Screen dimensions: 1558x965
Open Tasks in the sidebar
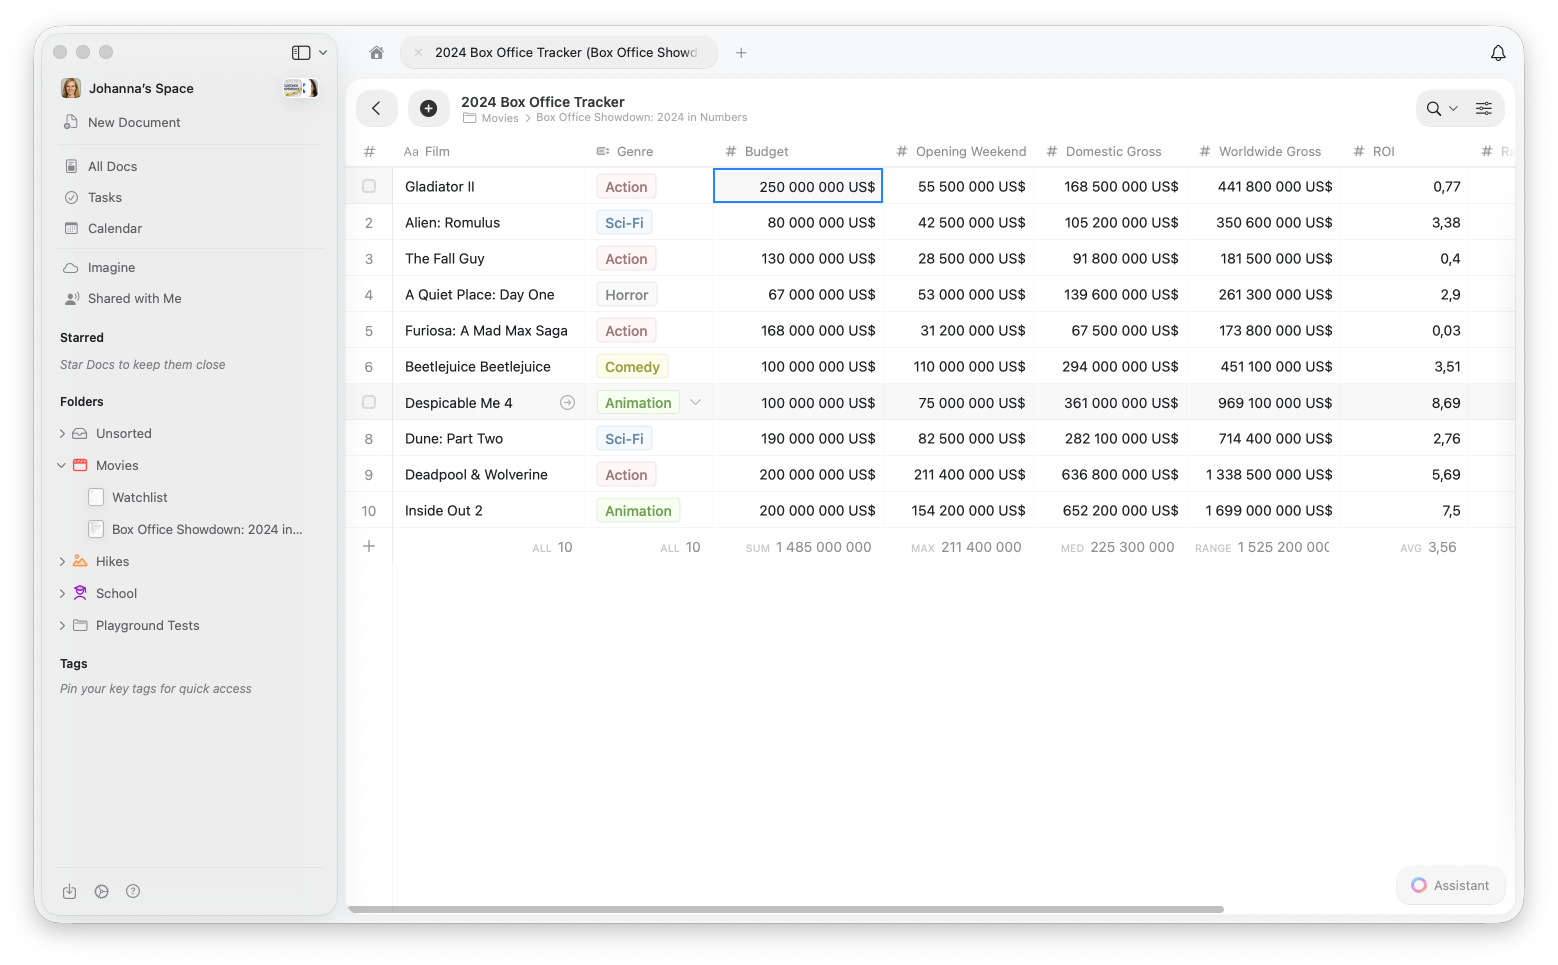tap(104, 197)
